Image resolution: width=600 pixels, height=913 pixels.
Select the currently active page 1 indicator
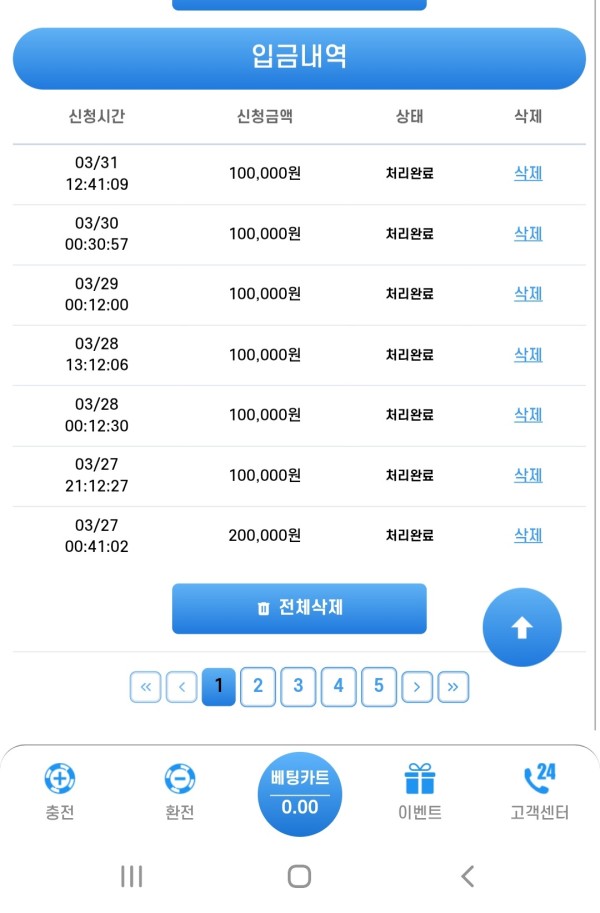(x=218, y=686)
